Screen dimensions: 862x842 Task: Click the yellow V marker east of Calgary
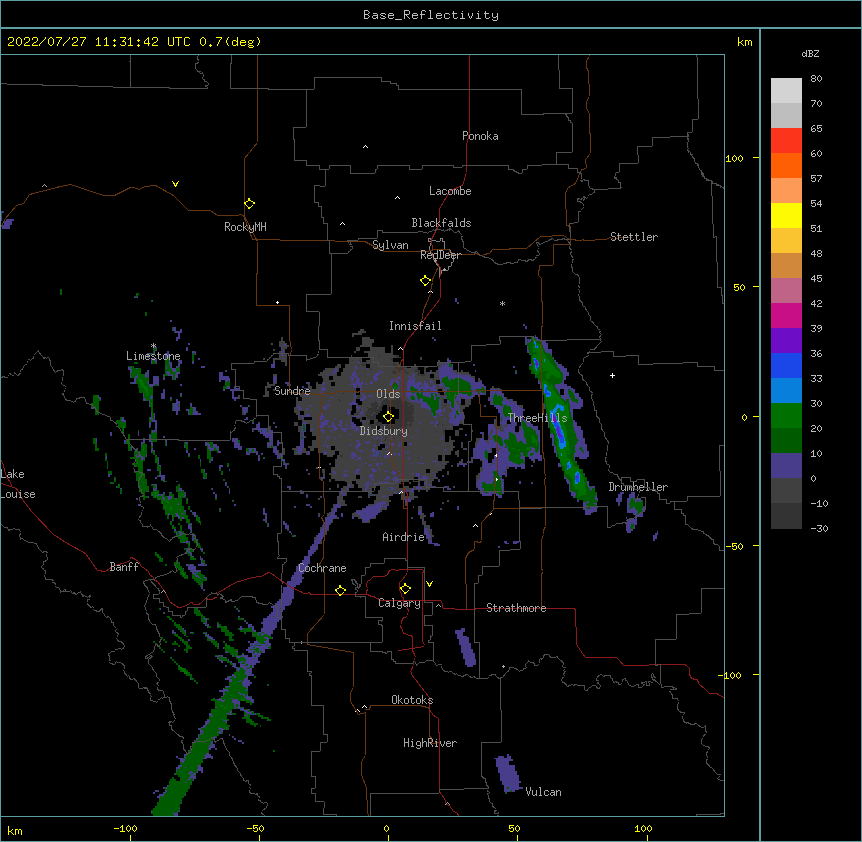(x=429, y=584)
